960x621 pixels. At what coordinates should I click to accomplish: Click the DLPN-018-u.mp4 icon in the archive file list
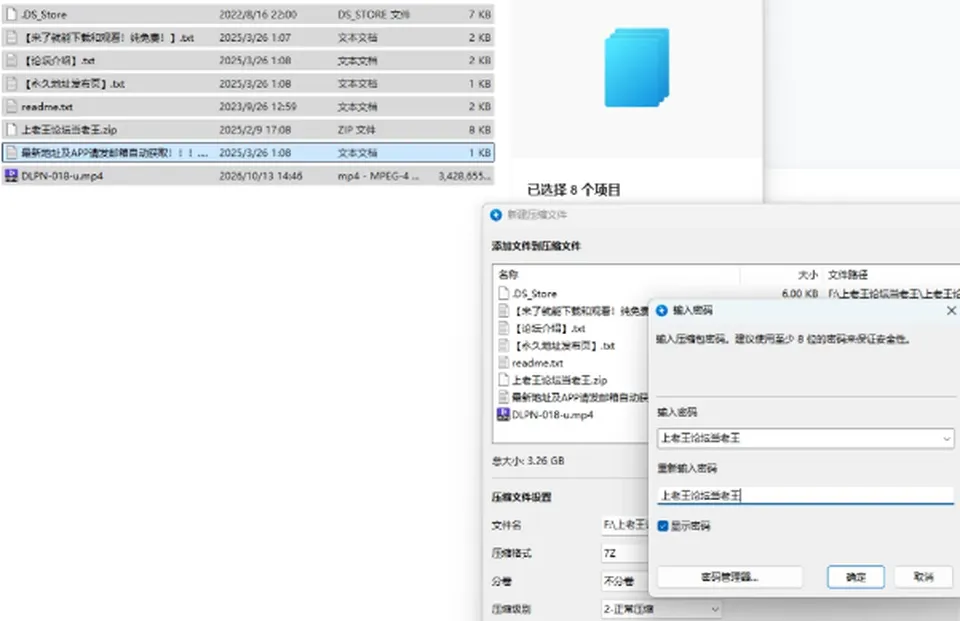point(503,415)
